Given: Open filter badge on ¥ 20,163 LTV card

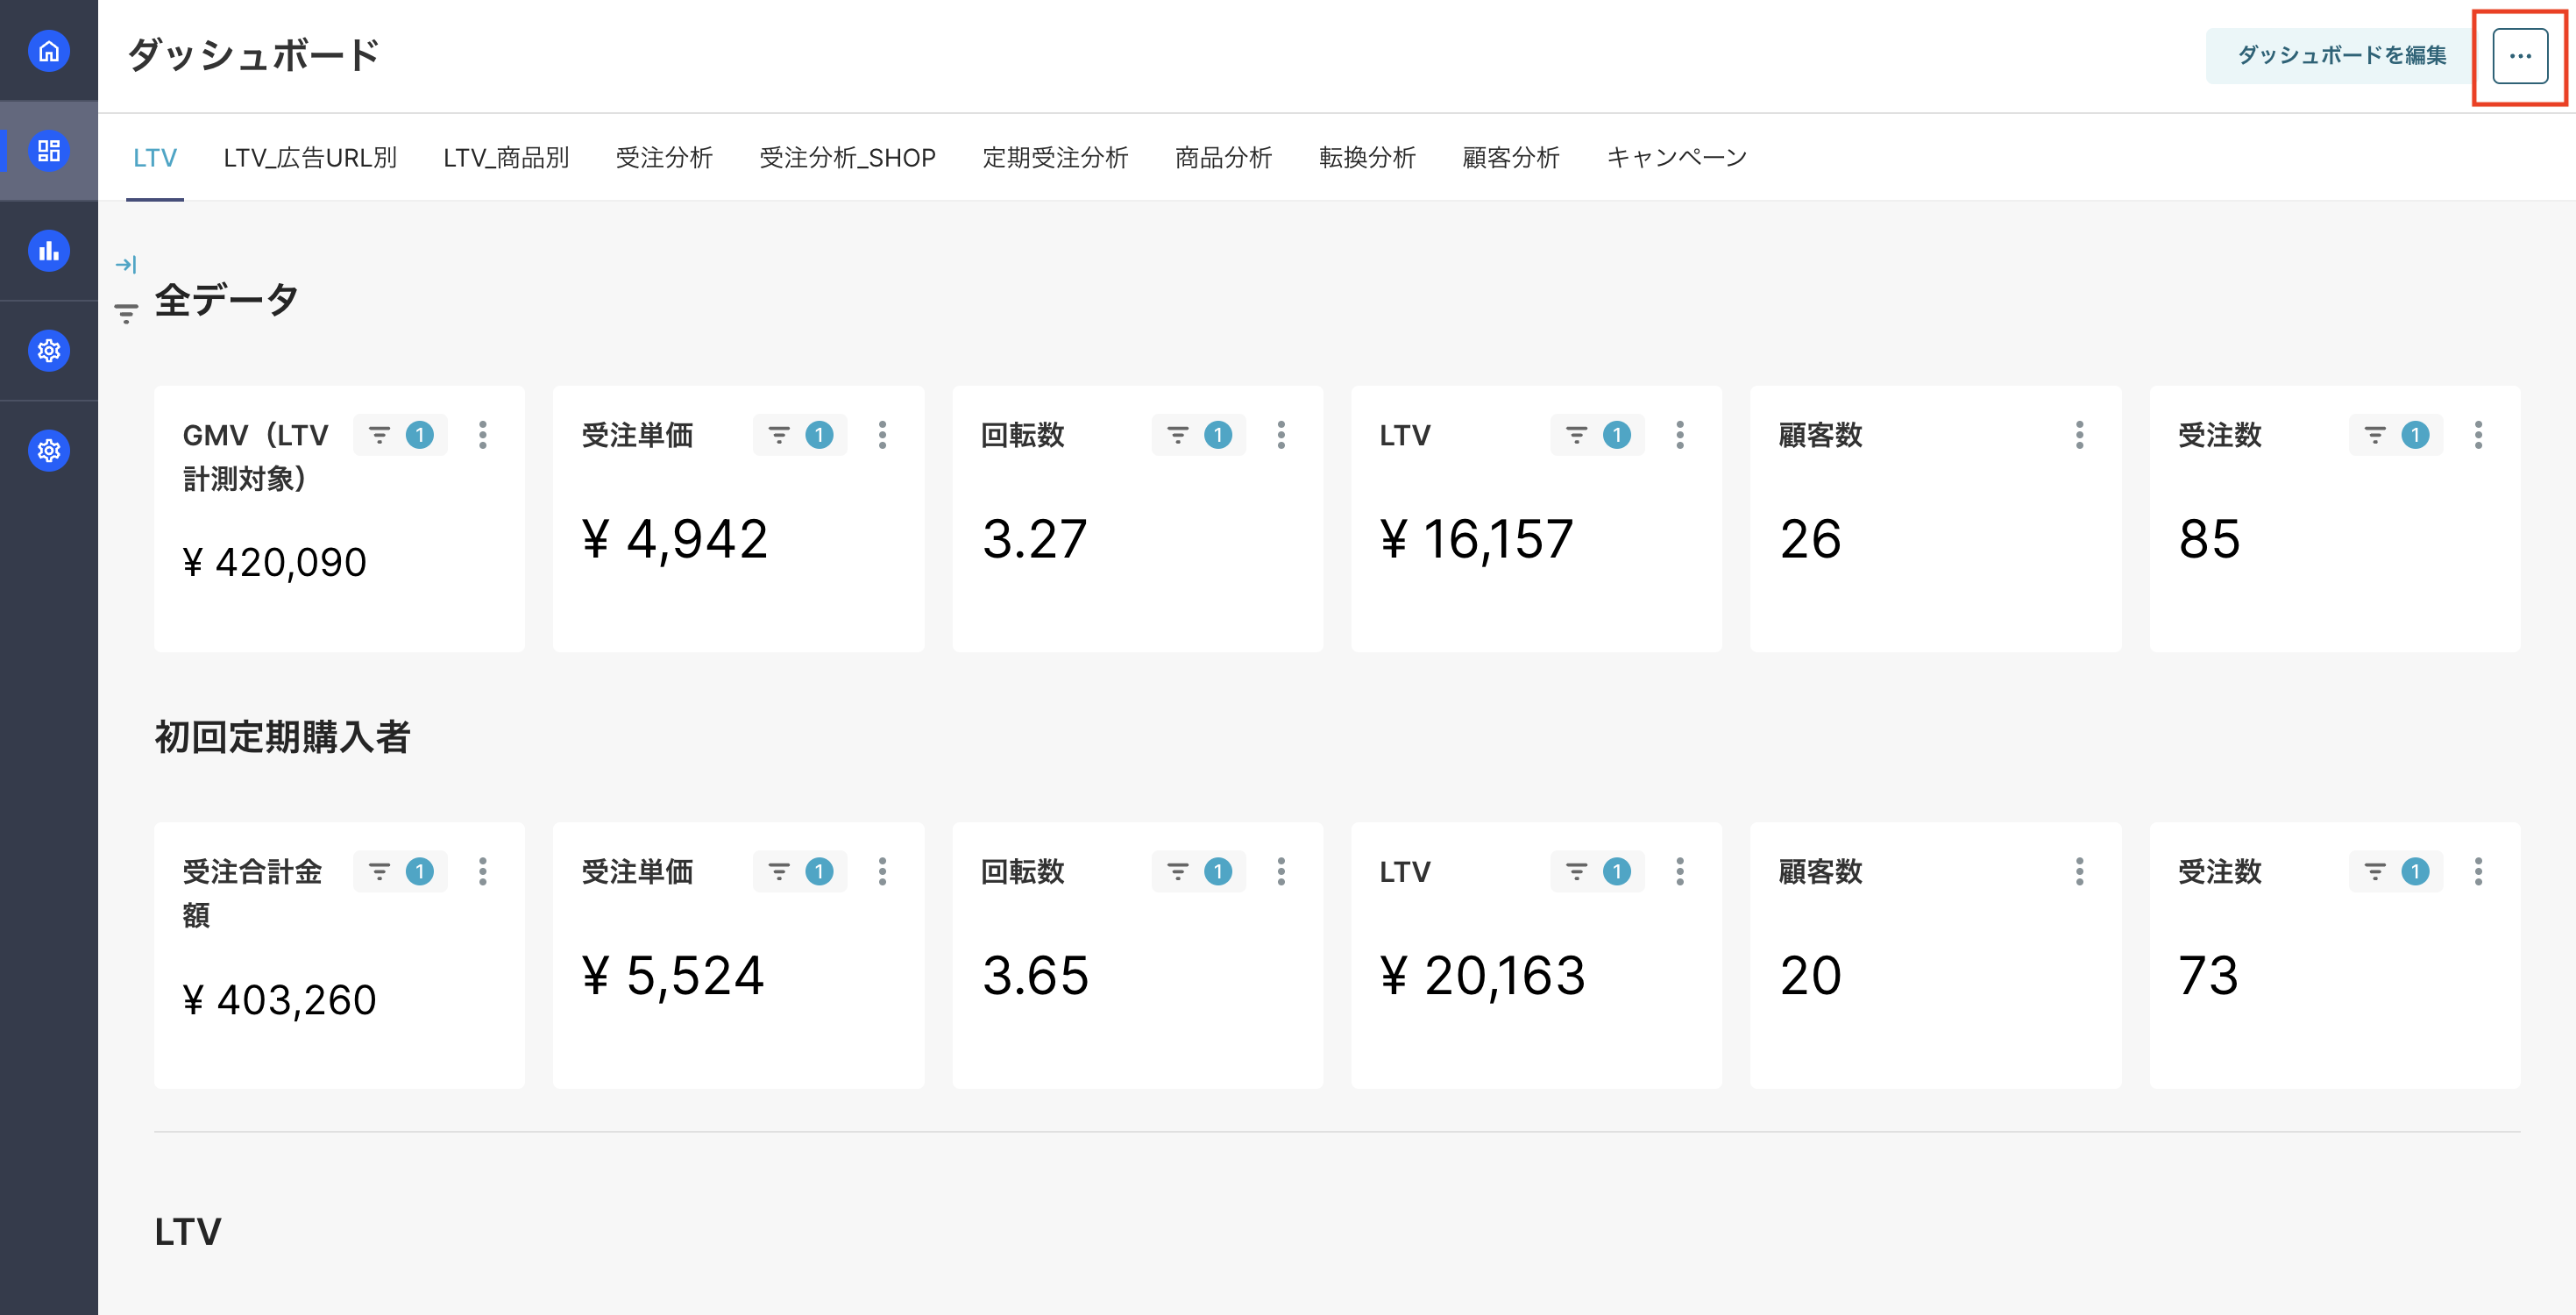Looking at the screenshot, I should (1597, 872).
